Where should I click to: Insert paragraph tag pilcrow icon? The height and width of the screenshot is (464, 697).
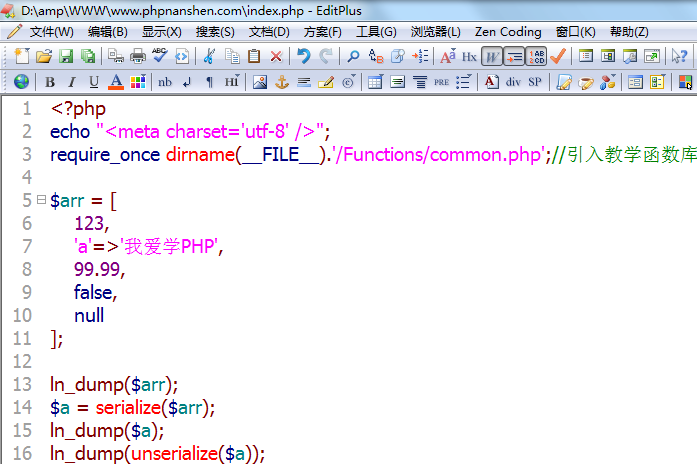pyautogui.click(x=209, y=82)
